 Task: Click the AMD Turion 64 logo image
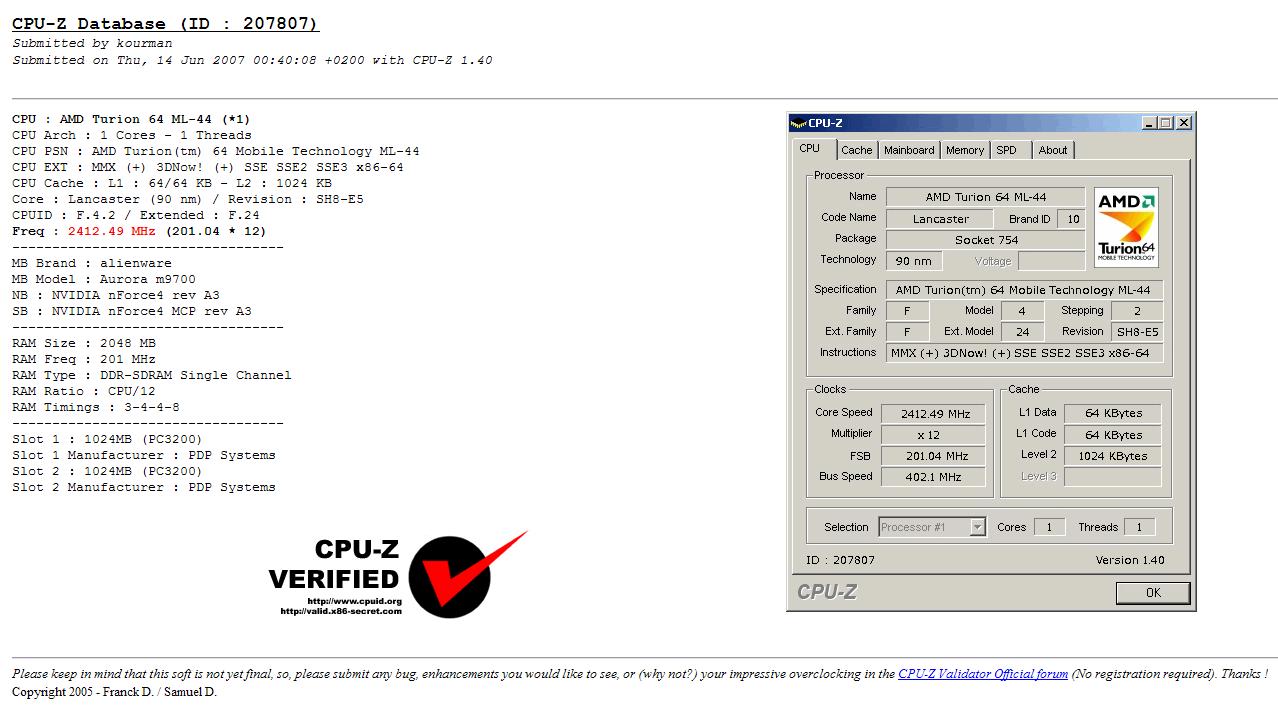tap(1126, 227)
